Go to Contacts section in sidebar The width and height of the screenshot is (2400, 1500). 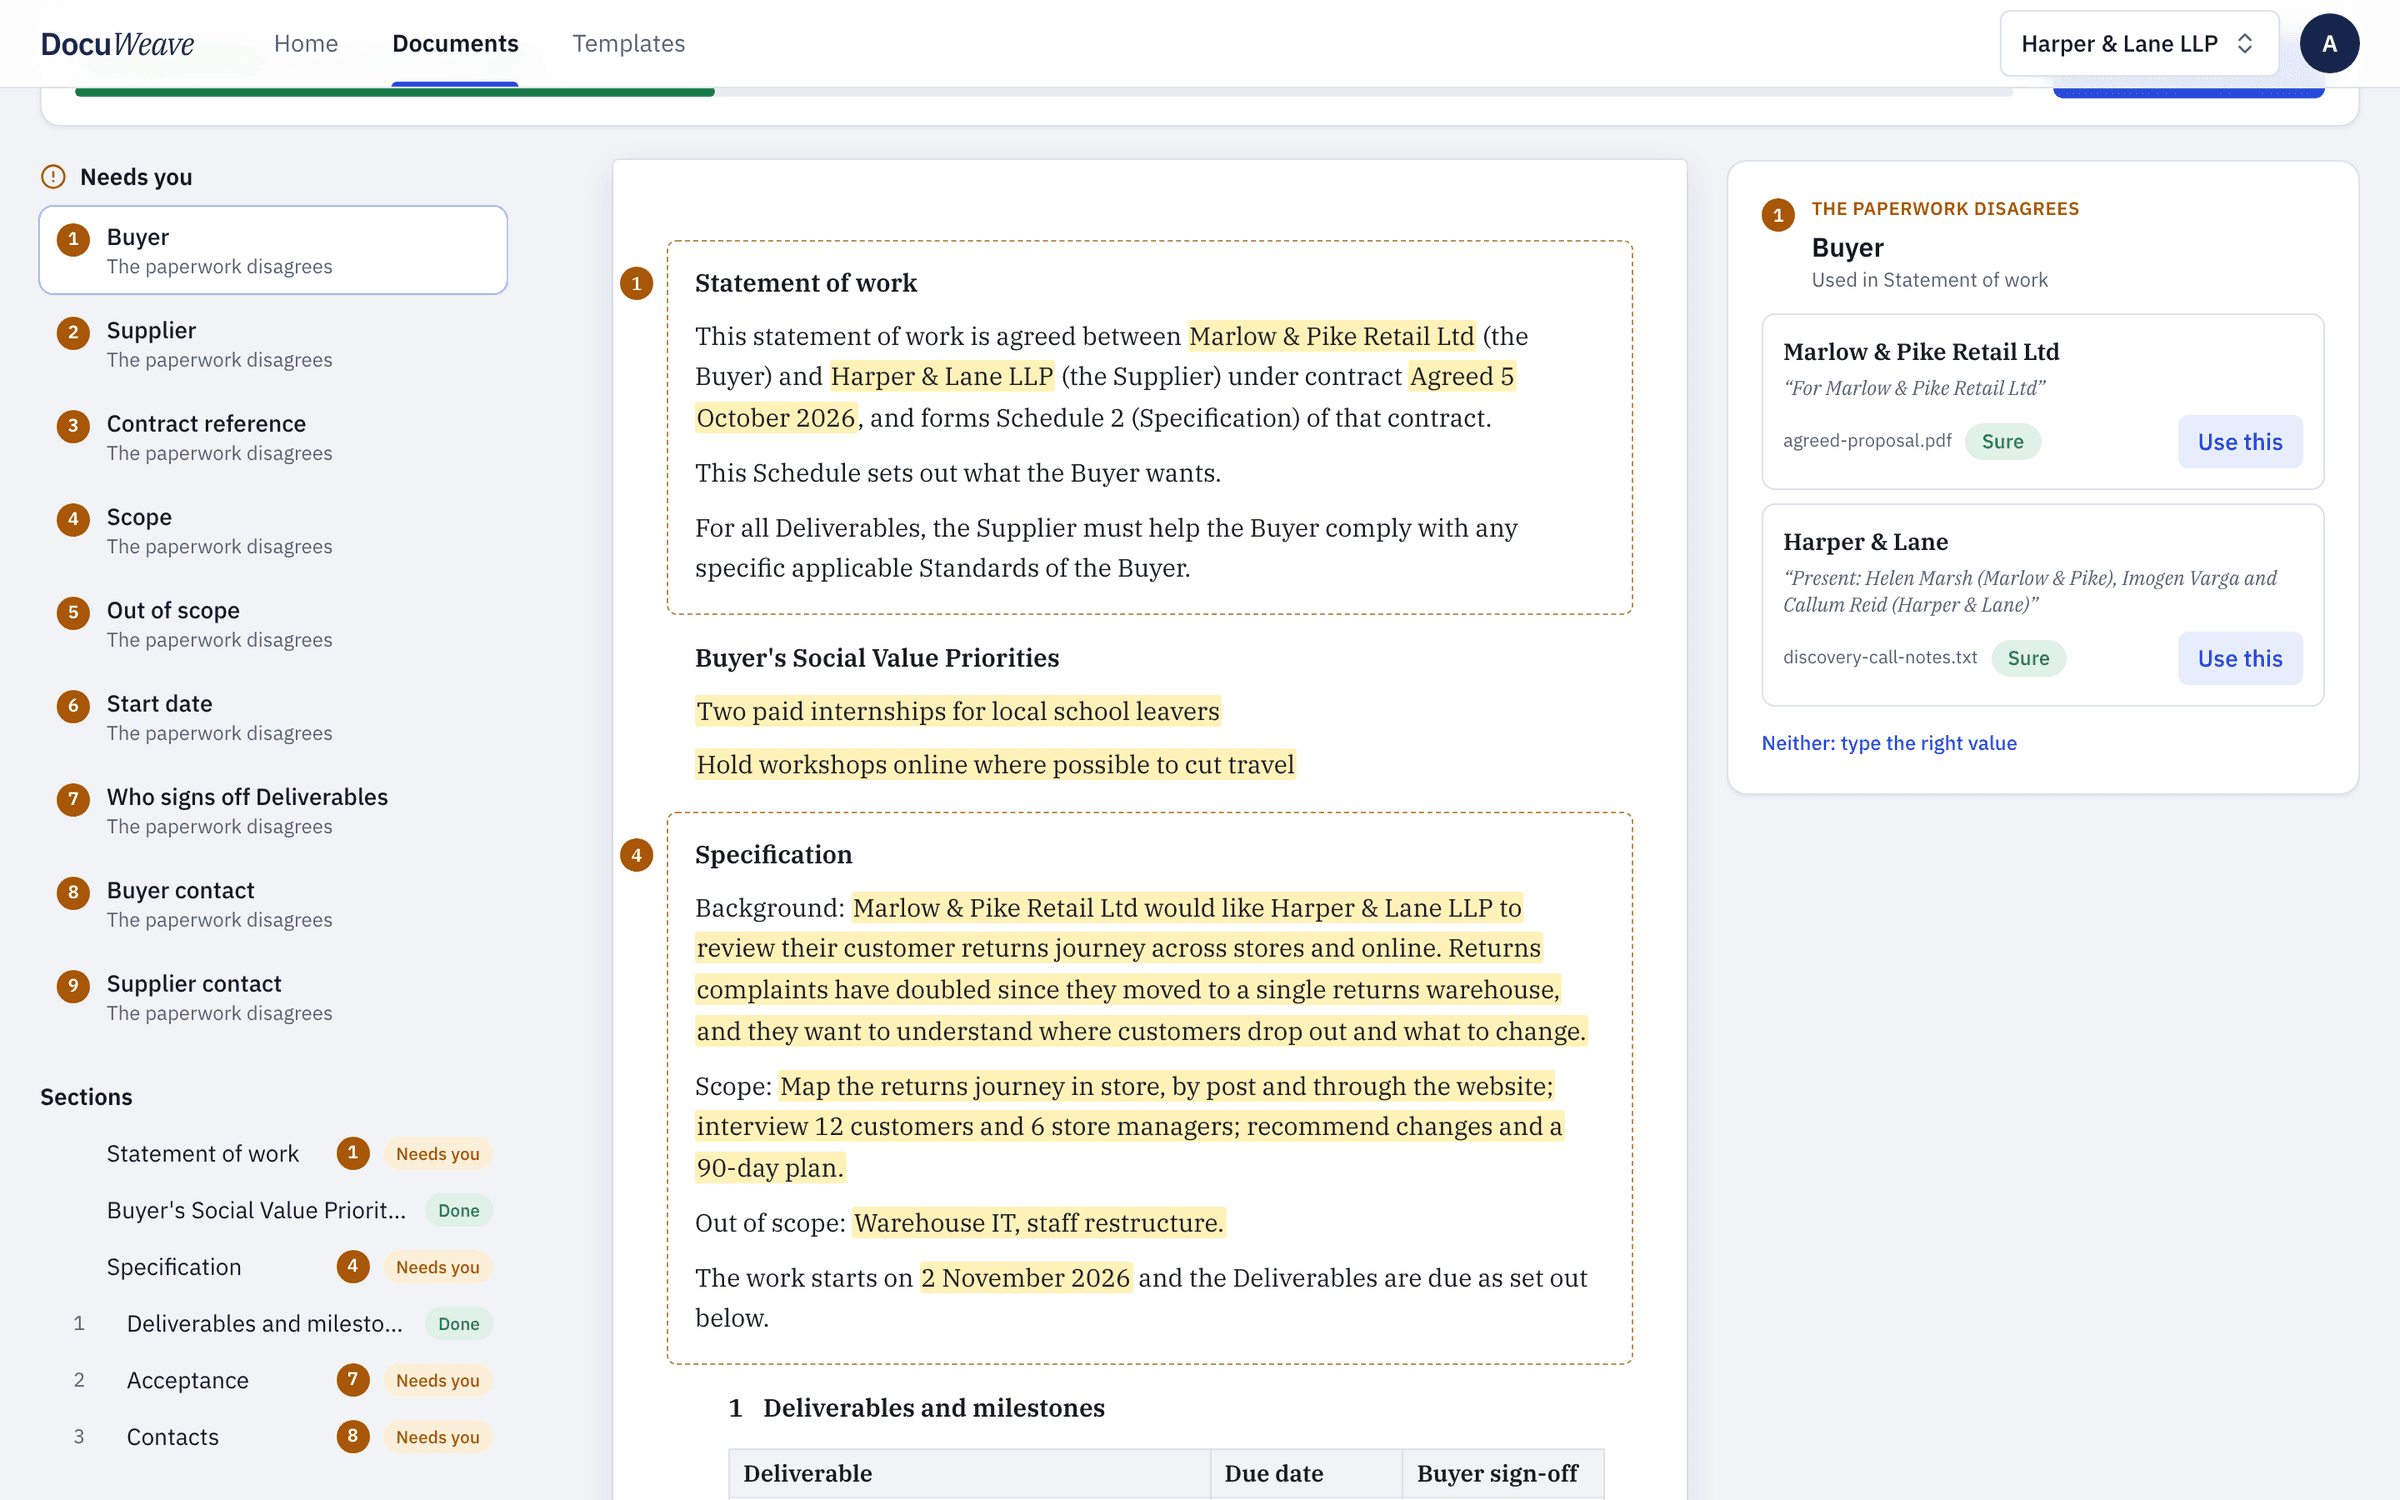tap(273, 1437)
